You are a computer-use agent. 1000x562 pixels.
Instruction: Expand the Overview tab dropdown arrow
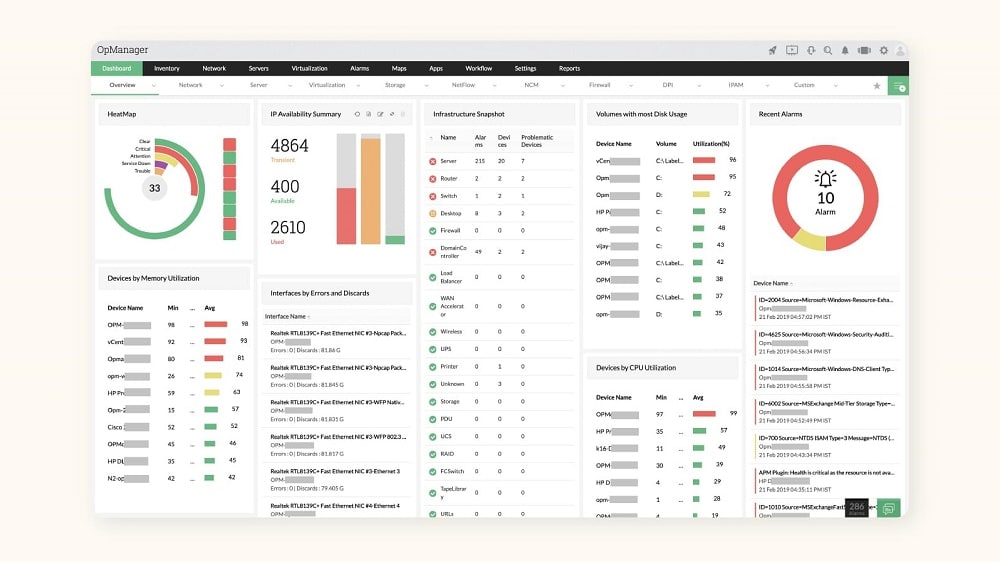(x=154, y=85)
